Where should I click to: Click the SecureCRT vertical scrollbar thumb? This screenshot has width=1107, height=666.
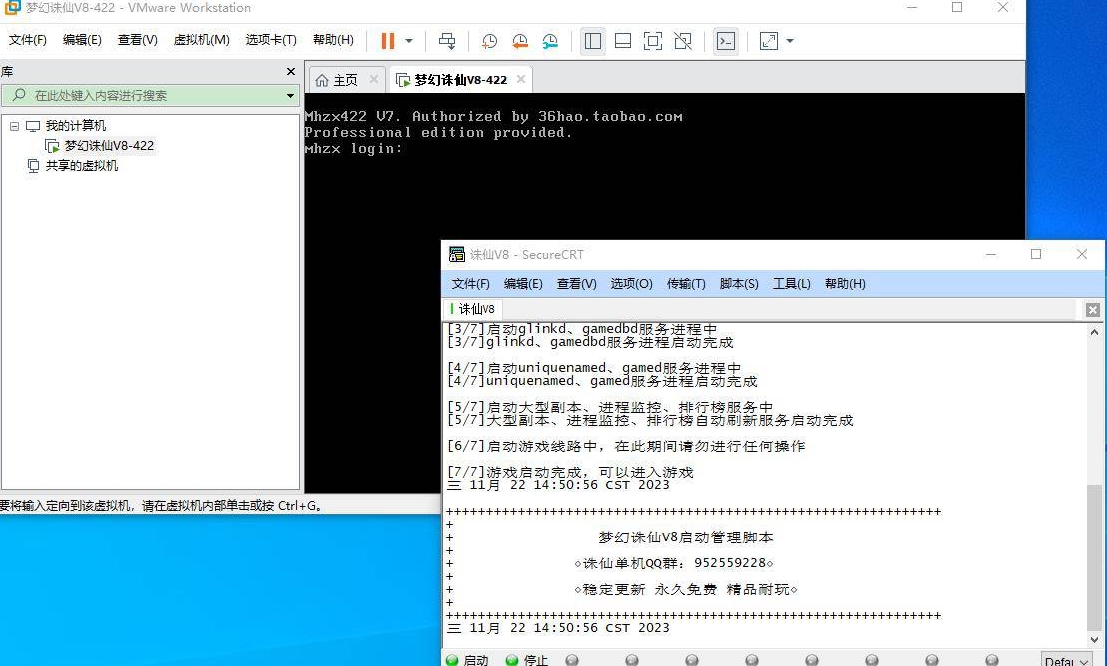pos(1094,556)
